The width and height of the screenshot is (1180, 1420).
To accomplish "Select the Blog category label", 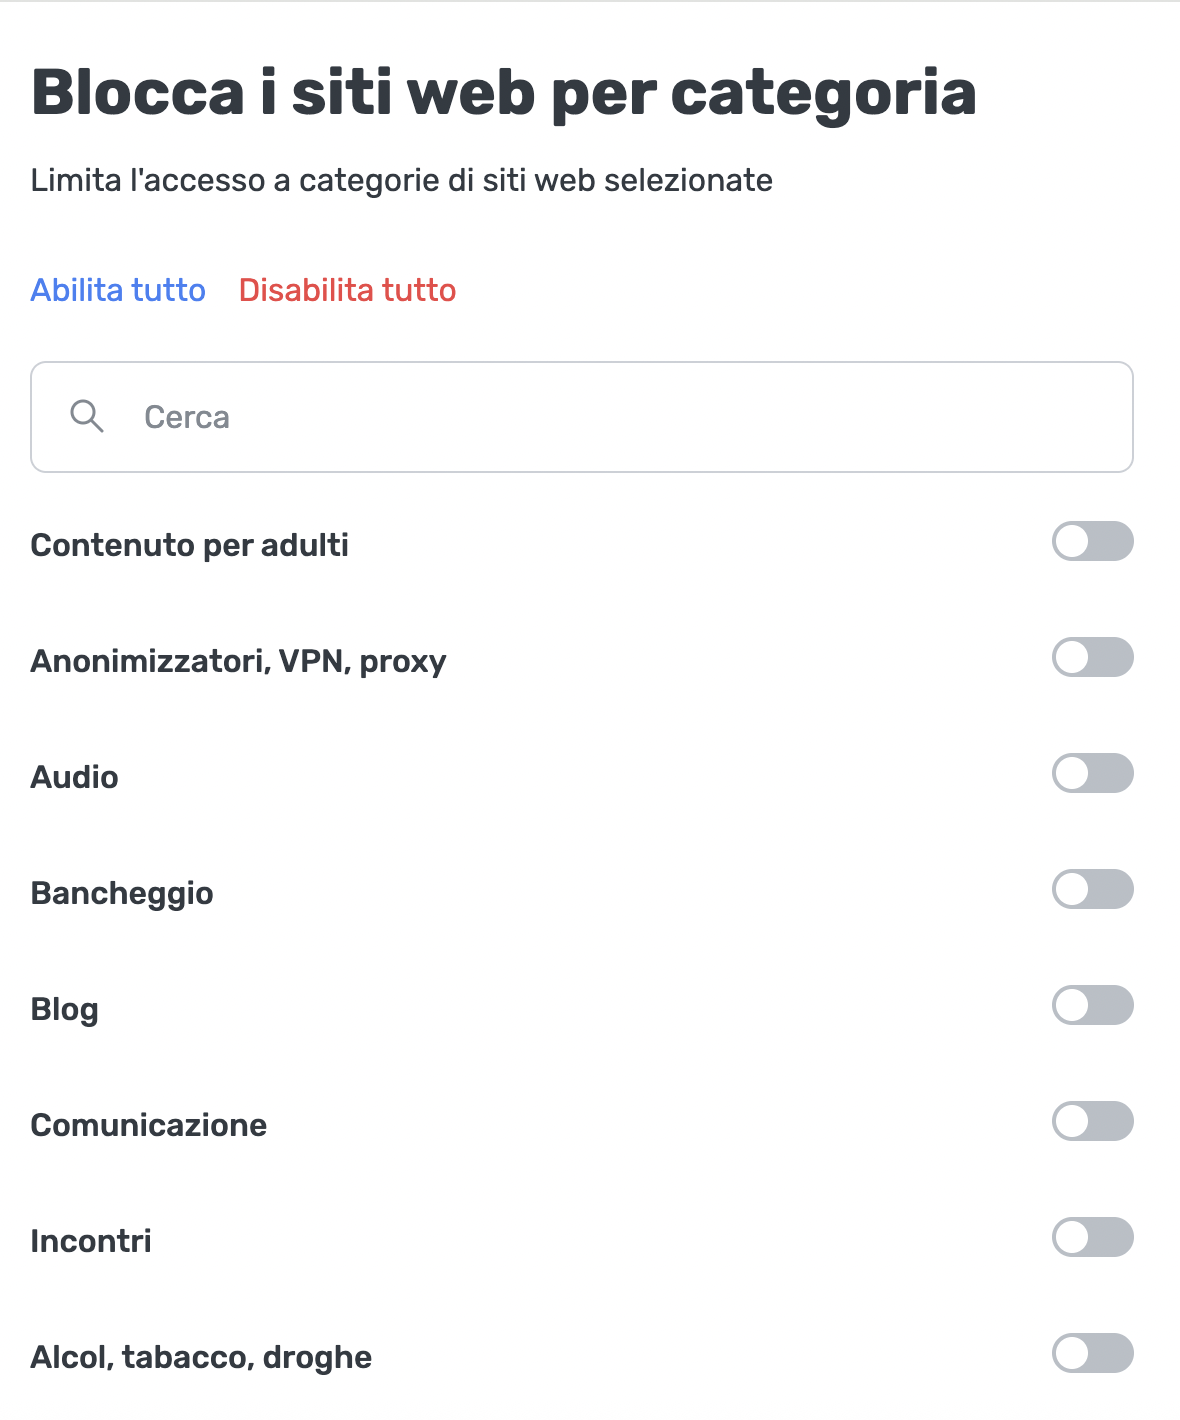I will click(x=65, y=1009).
